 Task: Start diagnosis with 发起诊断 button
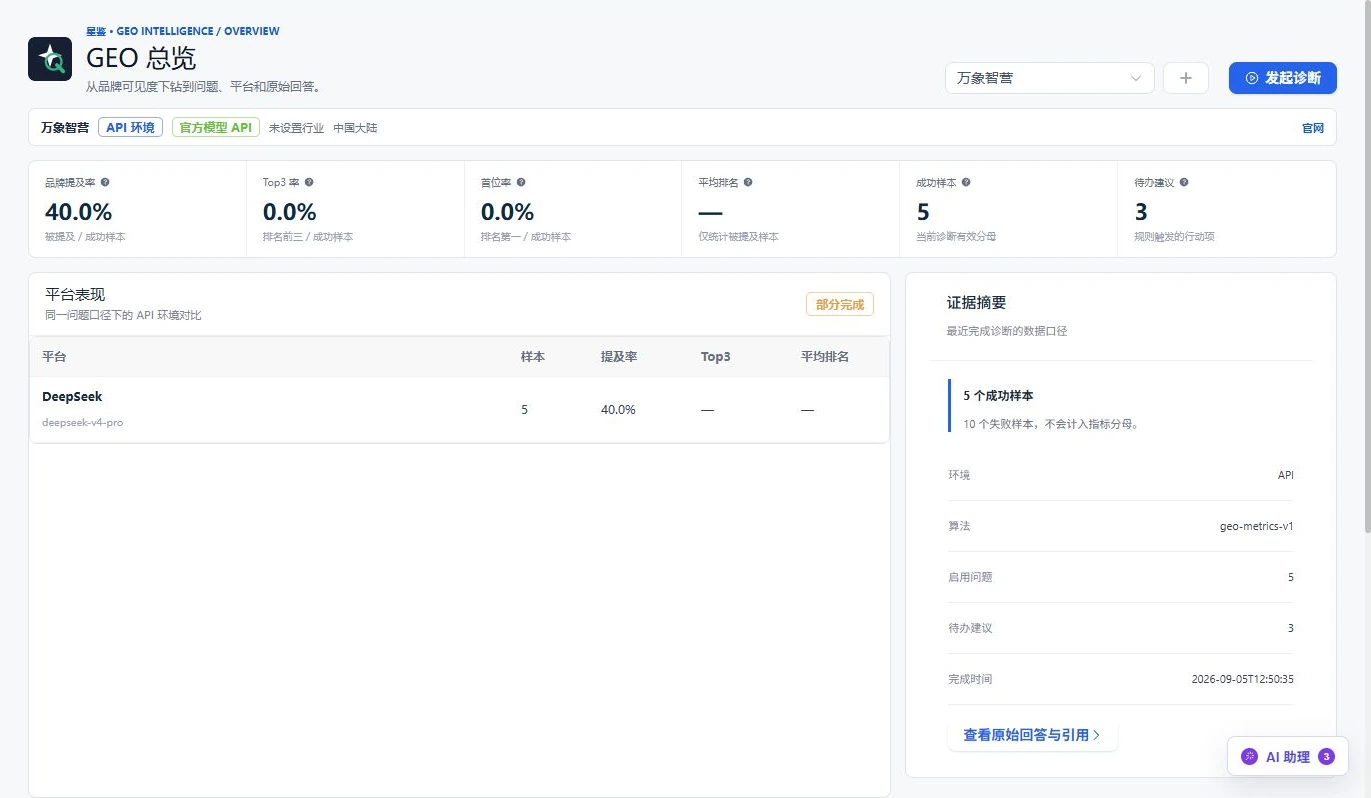point(1282,78)
